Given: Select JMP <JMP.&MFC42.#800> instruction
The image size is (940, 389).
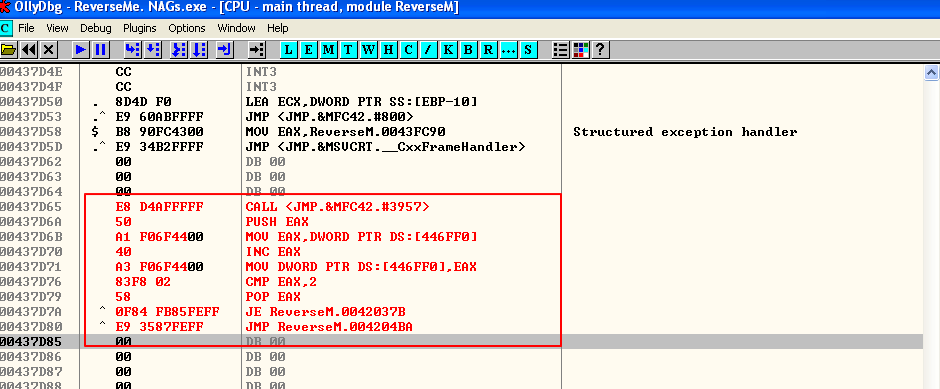Looking at the screenshot, I should 330,116.
